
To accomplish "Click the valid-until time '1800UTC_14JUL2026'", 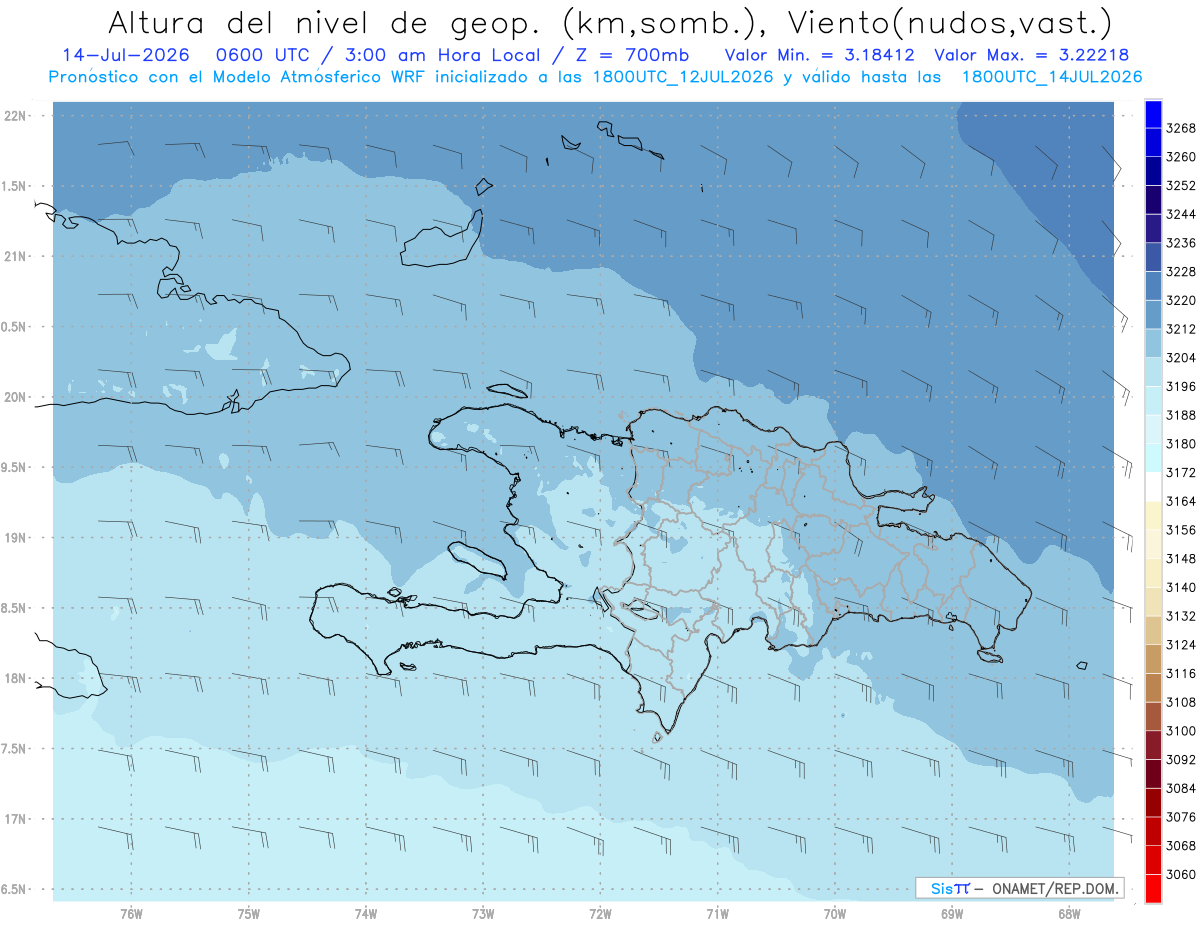I will point(1051,76).
